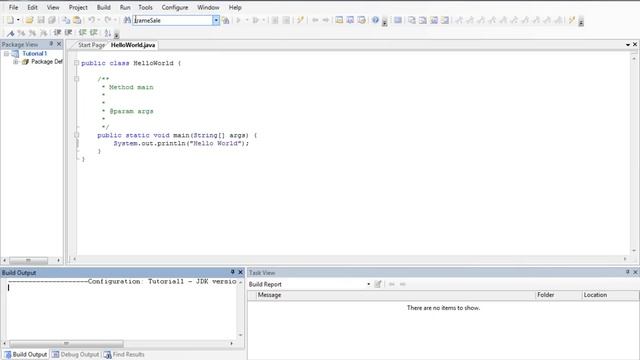Screen dimensions: 640x360
Task: Click the Save file toolbar icon
Action: point(40,20)
